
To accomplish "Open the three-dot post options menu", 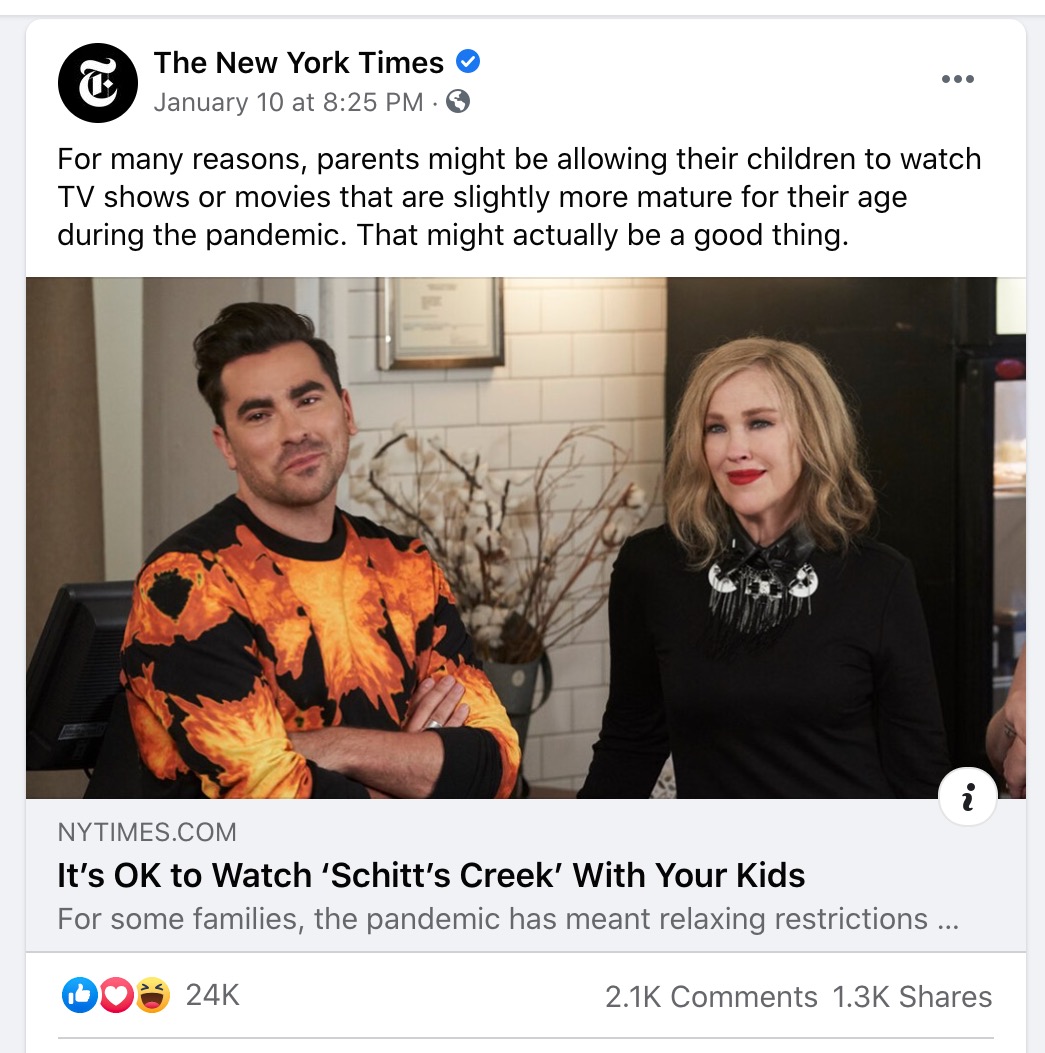I will pos(957,80).
